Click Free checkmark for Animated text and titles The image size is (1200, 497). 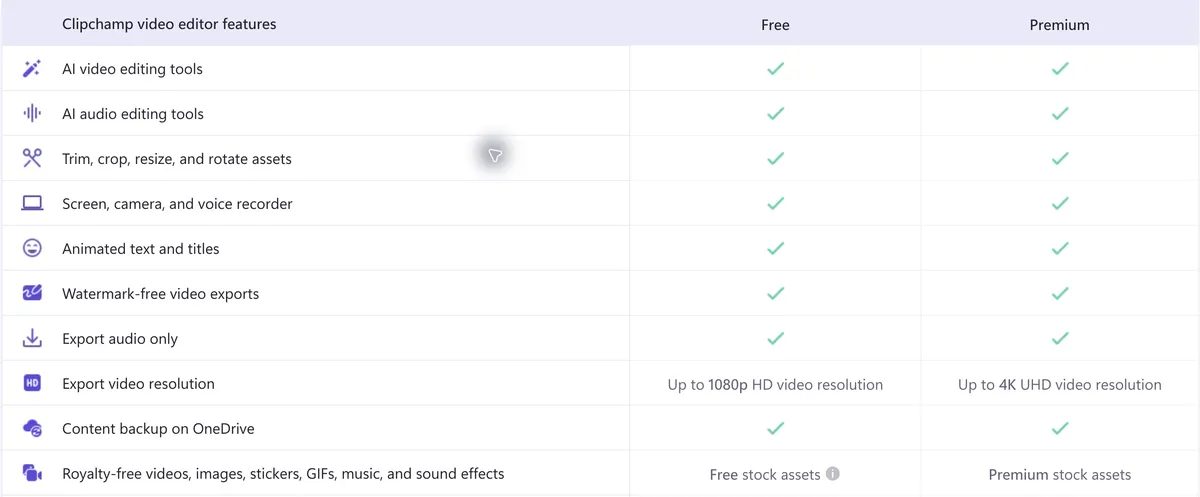[x=775, y=249]
